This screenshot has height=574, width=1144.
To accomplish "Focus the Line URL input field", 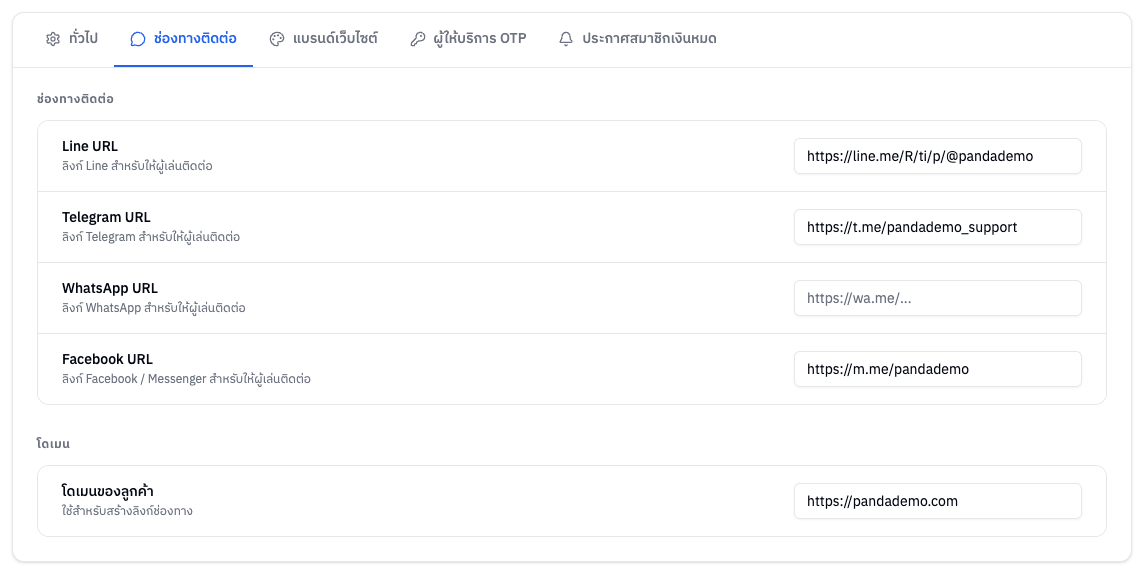I will tap(938, 156).
